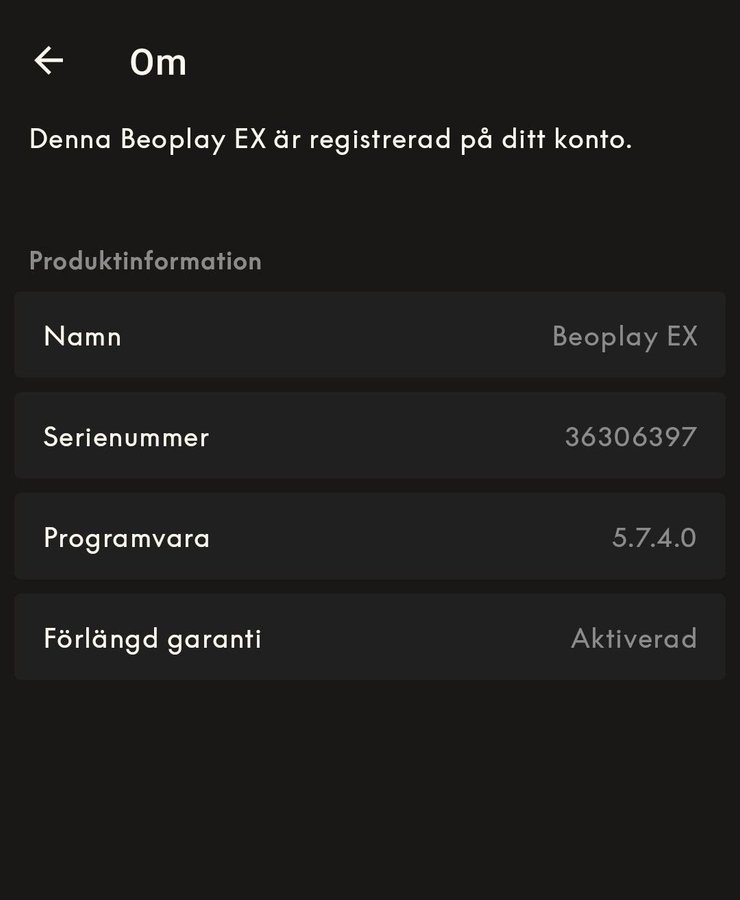The height and width of the screenshot is (900, 740).
Task: Click the Beoplay EX value in Namn row
Action: 624,336
